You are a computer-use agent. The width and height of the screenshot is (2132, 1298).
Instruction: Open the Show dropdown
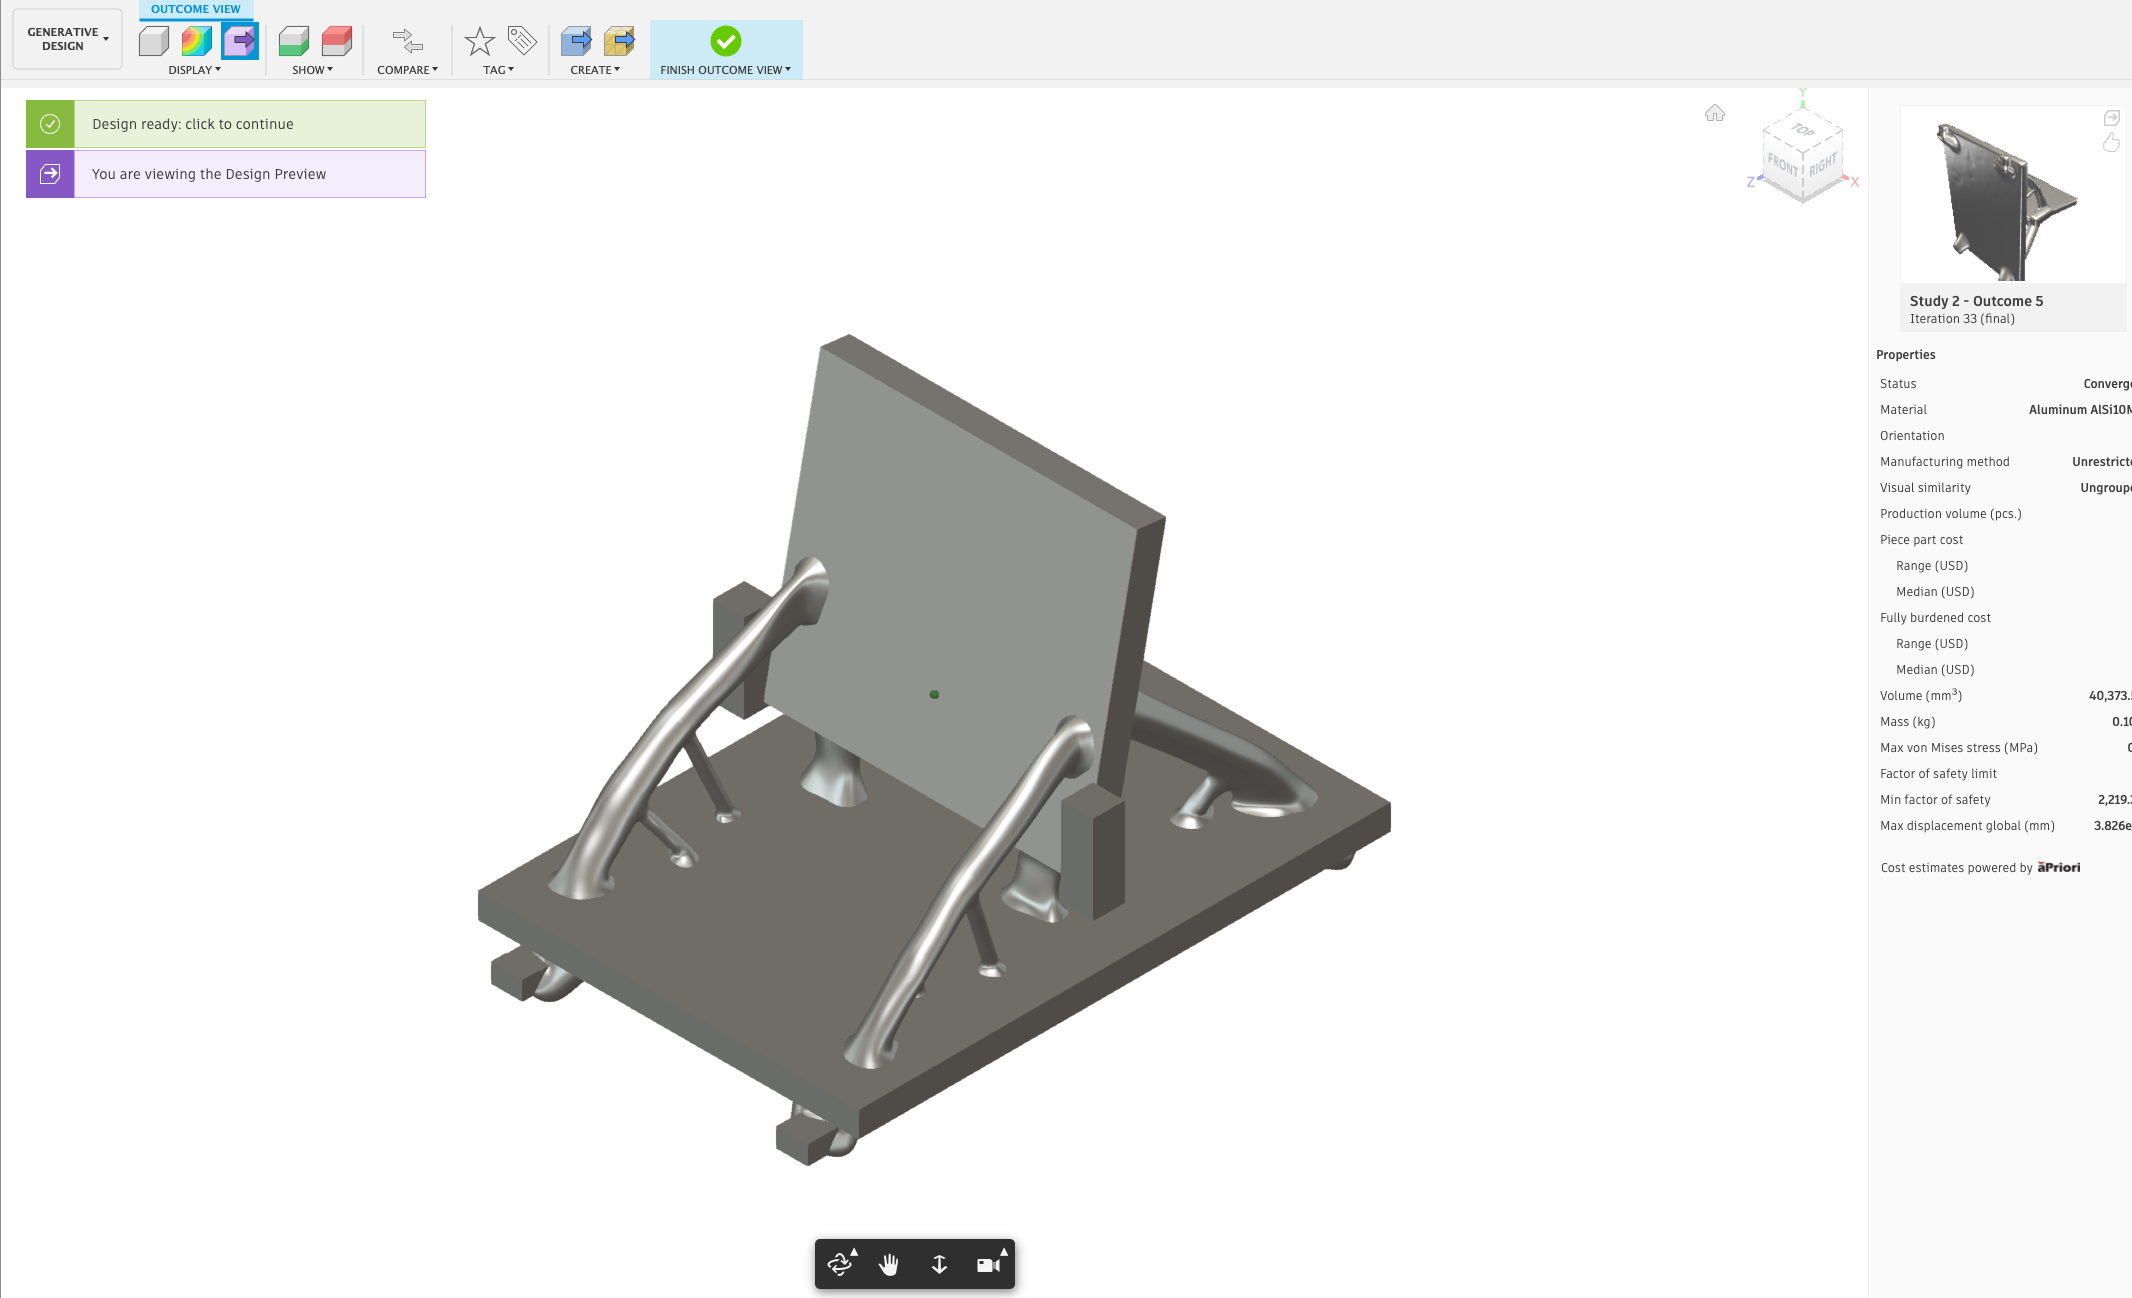tap(311, 70)
